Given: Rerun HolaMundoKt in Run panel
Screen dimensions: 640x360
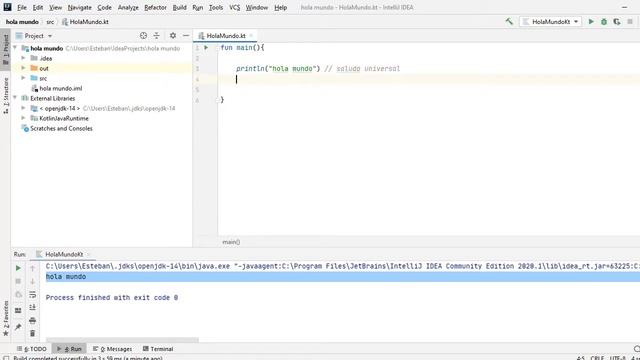Looking at the screenshot, I should pyautogui.click(x=18, y=268).
